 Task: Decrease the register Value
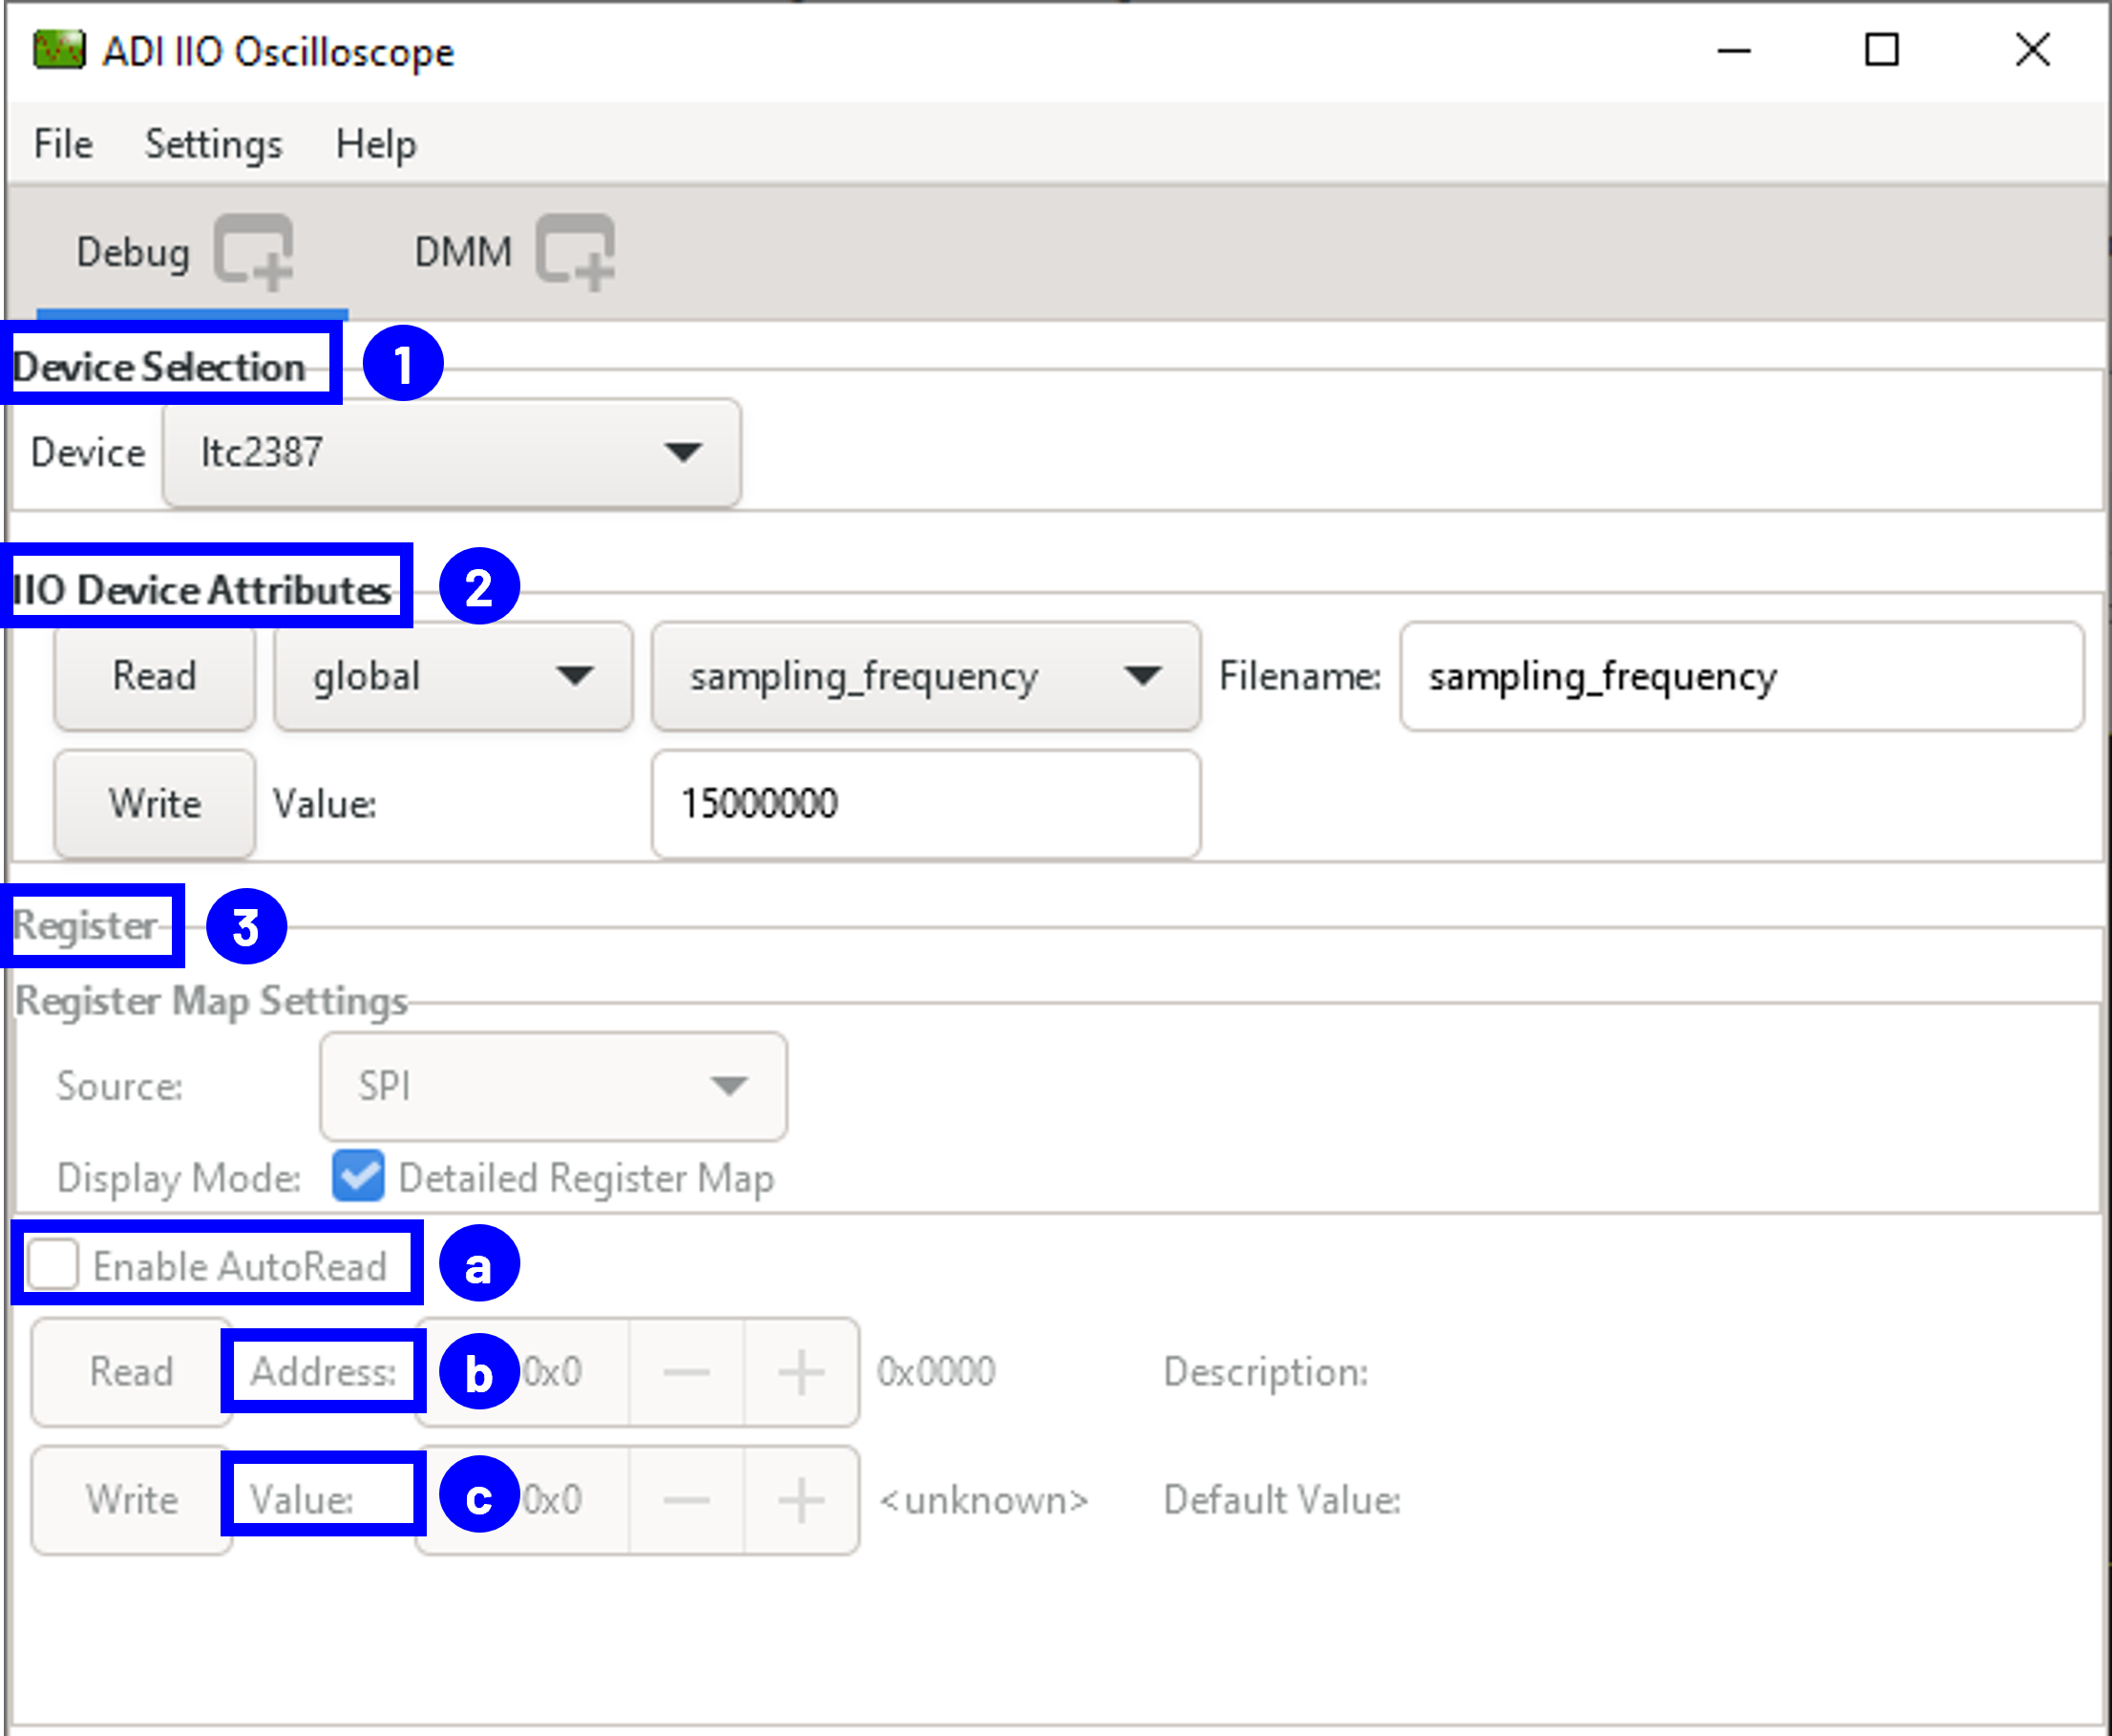point(686,1500)
